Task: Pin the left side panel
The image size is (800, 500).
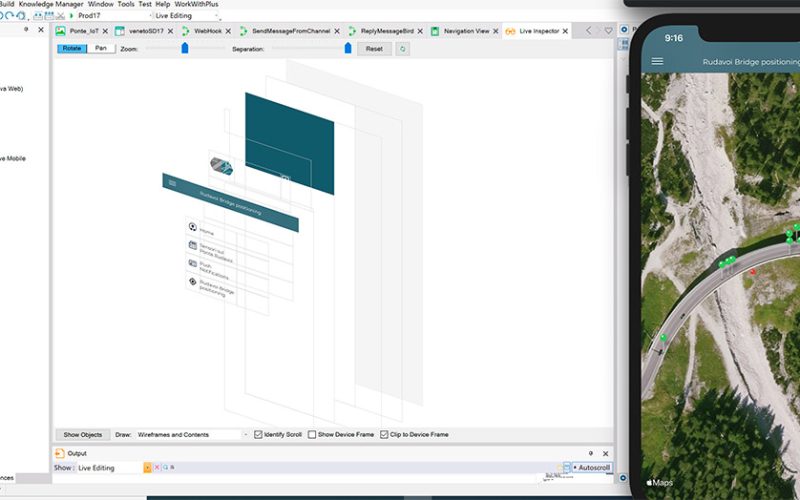Action: [x=26, y=30]
